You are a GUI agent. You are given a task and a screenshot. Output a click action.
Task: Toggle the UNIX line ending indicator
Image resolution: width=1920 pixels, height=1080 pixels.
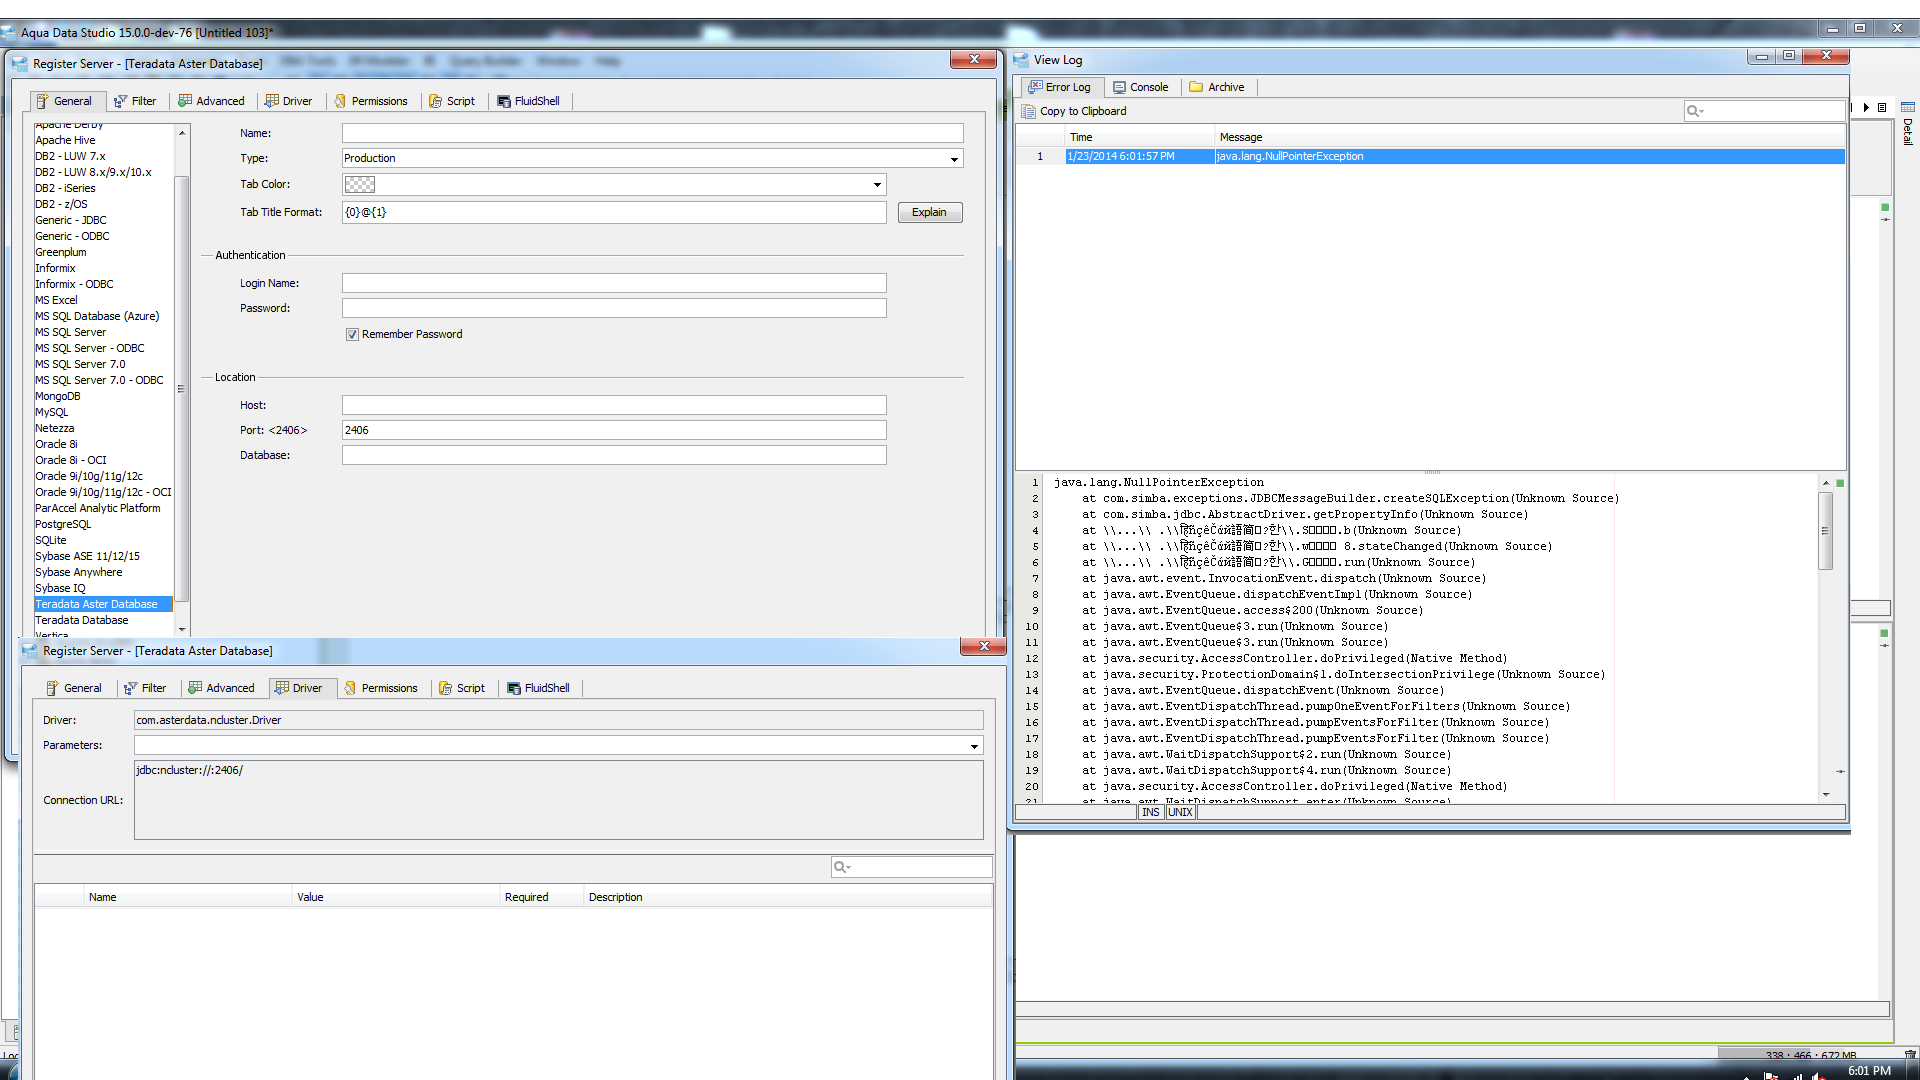pyautogui.click(x=1180, y=812)
